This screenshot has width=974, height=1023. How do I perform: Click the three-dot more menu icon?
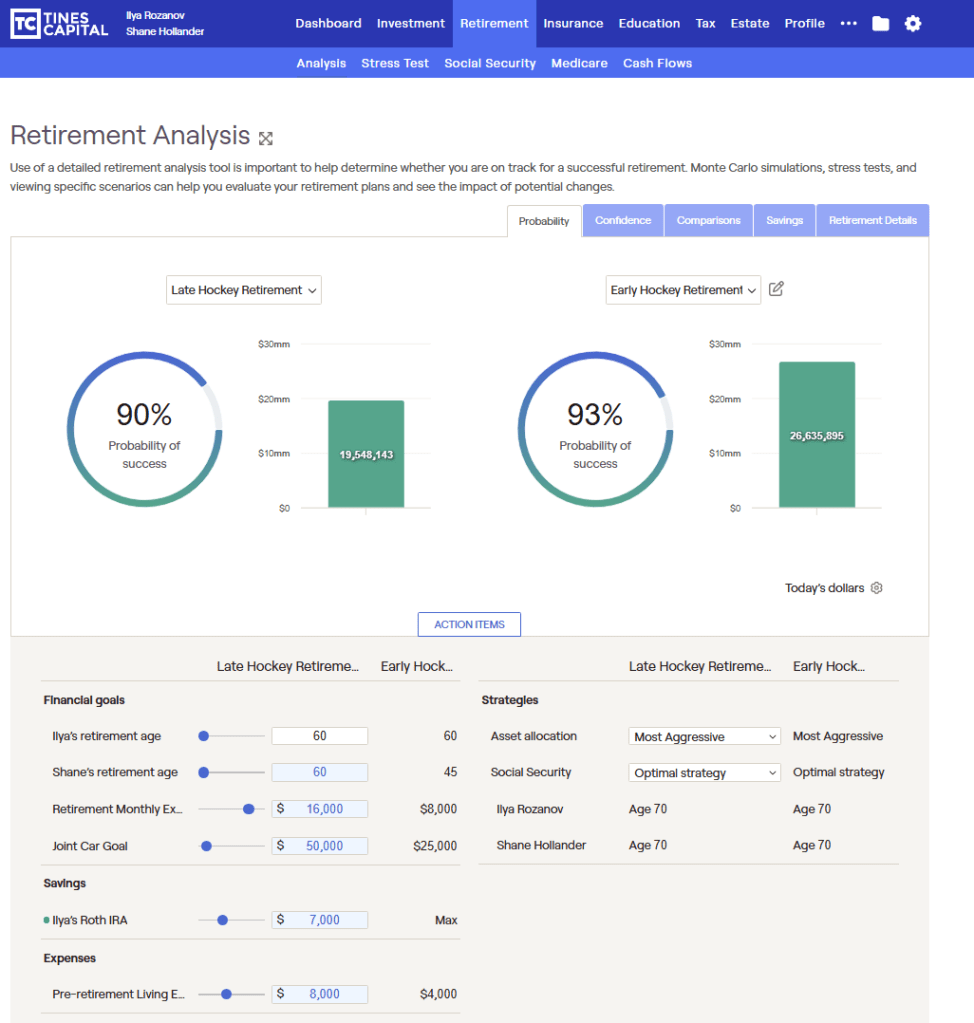(x=849, y=24)
